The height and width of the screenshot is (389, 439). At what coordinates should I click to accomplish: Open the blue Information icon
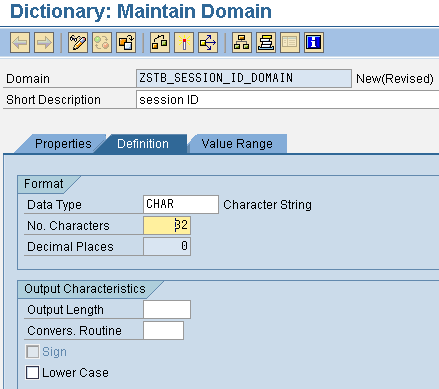point(314,43)
